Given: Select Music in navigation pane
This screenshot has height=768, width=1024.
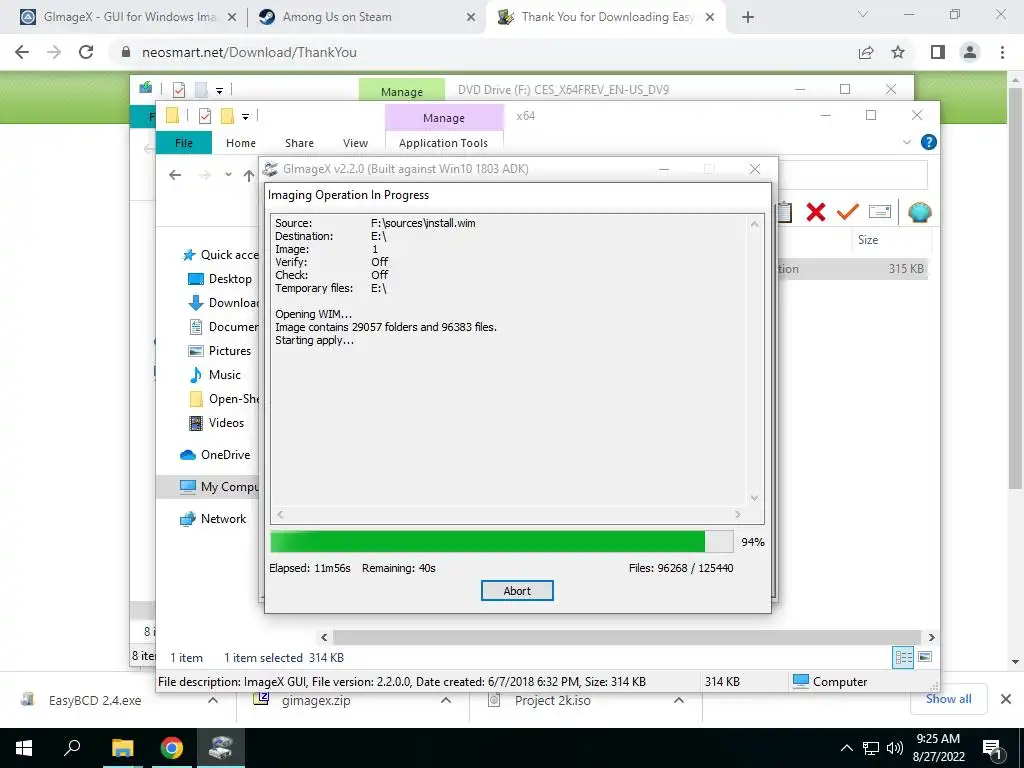Looking at the screenshot, I should [215, 375].
